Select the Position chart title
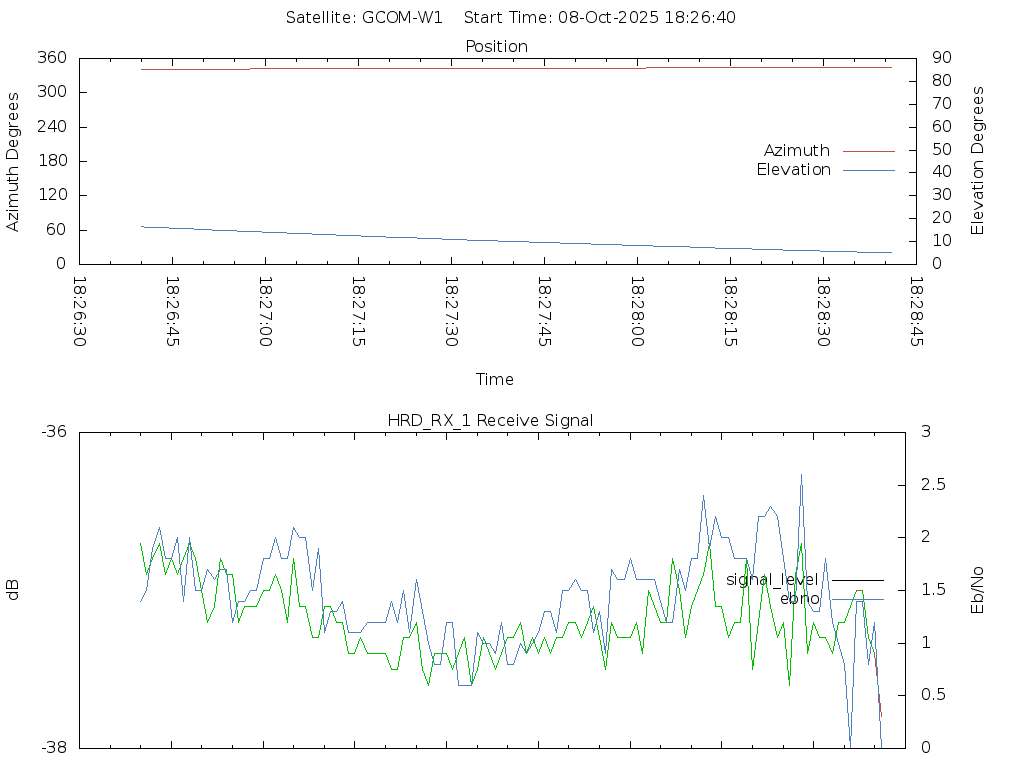The height and width of the screenshot is (768, 1024). tap(496, 46)
